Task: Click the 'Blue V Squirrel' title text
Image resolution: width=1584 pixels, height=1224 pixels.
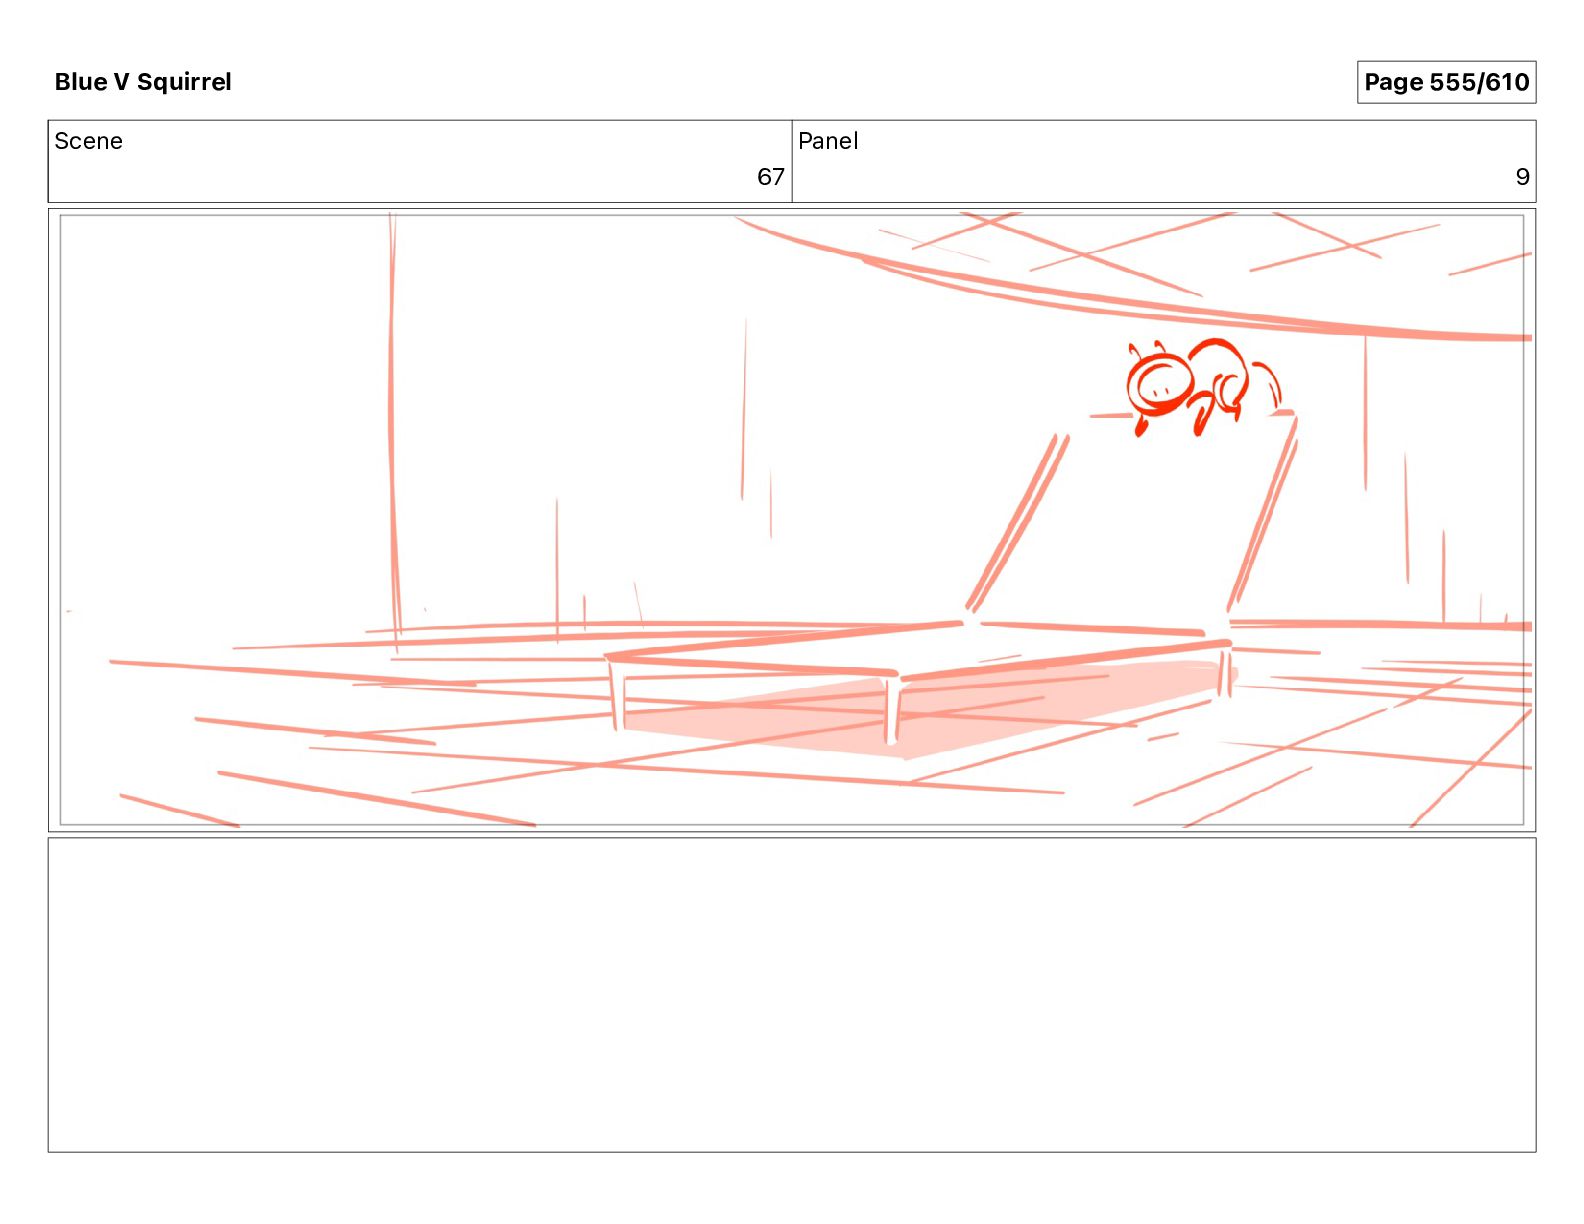Action: coord(143,82)
